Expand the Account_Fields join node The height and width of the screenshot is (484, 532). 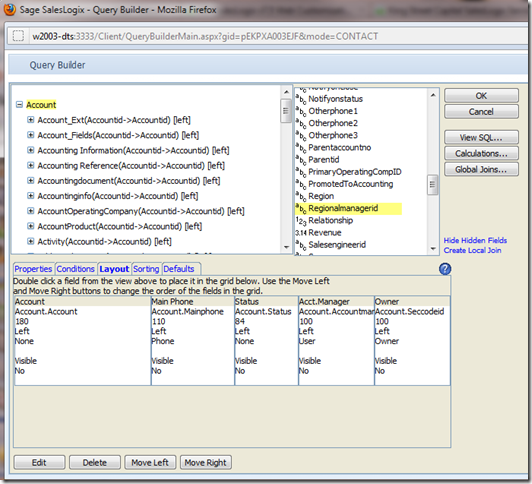coord(31,135)
